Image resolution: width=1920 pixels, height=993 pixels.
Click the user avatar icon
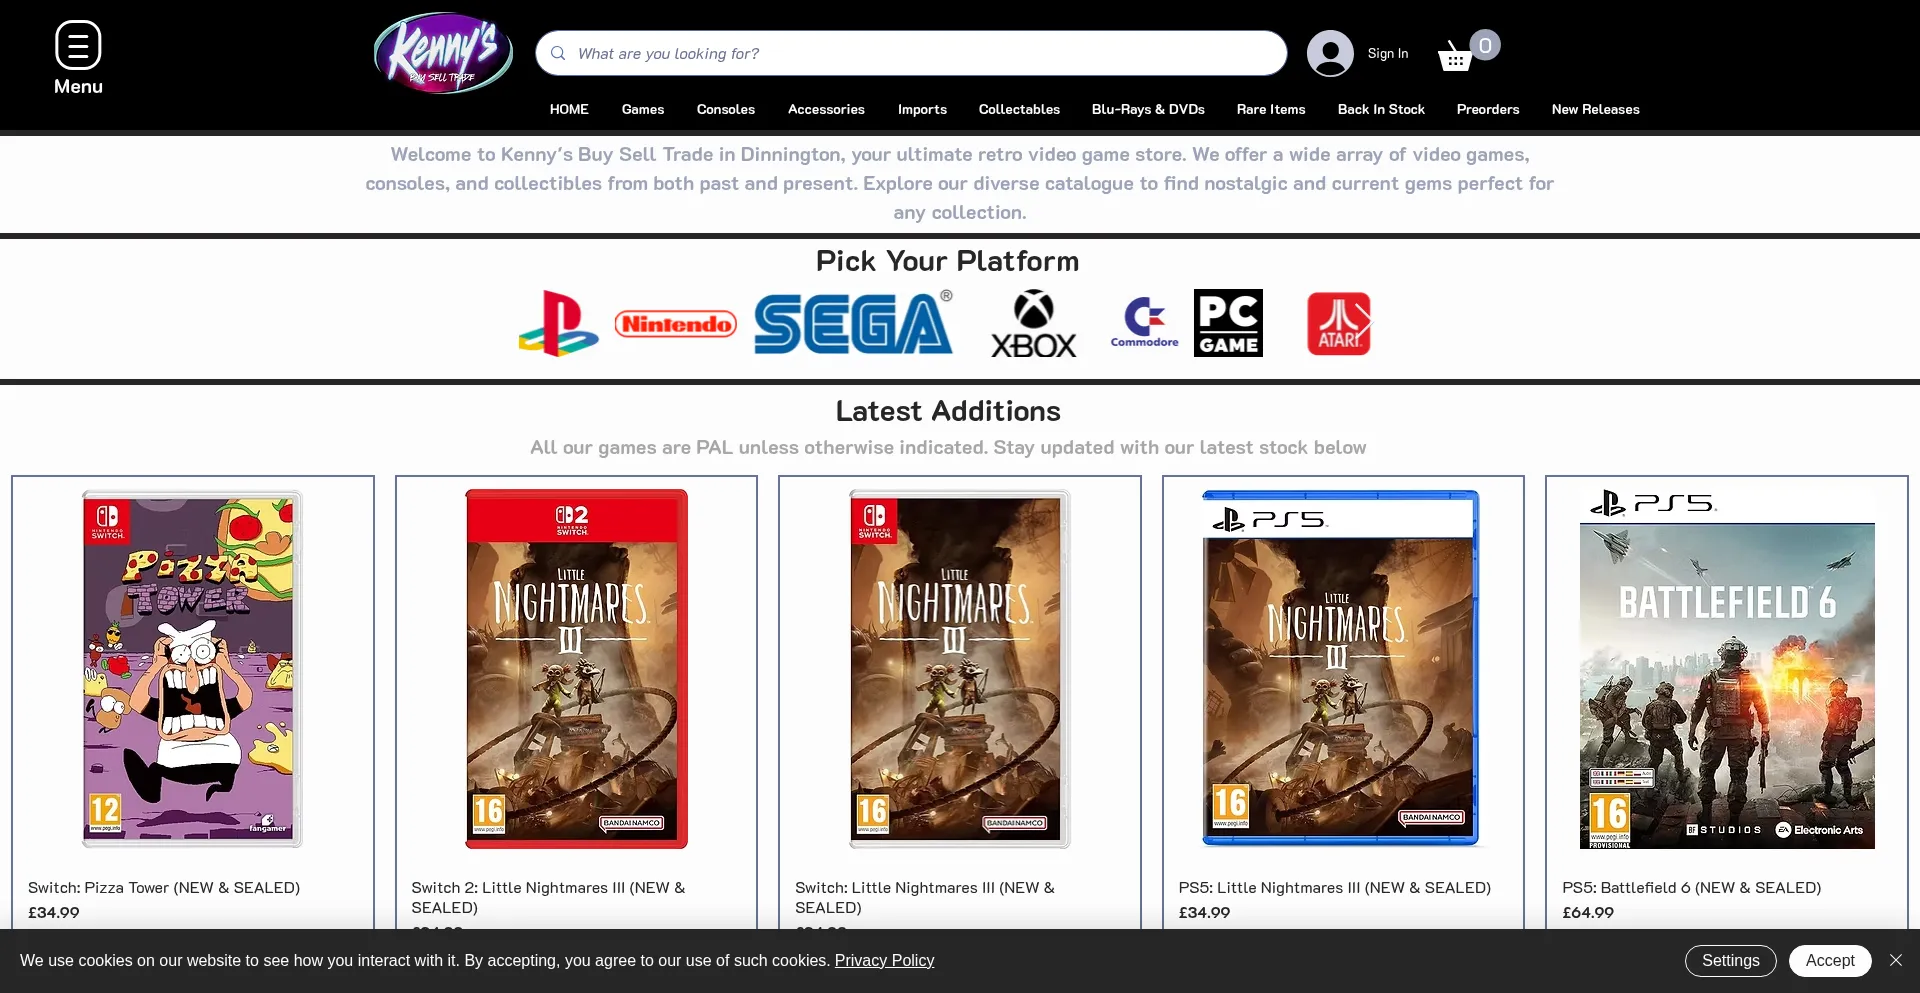tap(1330, 53)
